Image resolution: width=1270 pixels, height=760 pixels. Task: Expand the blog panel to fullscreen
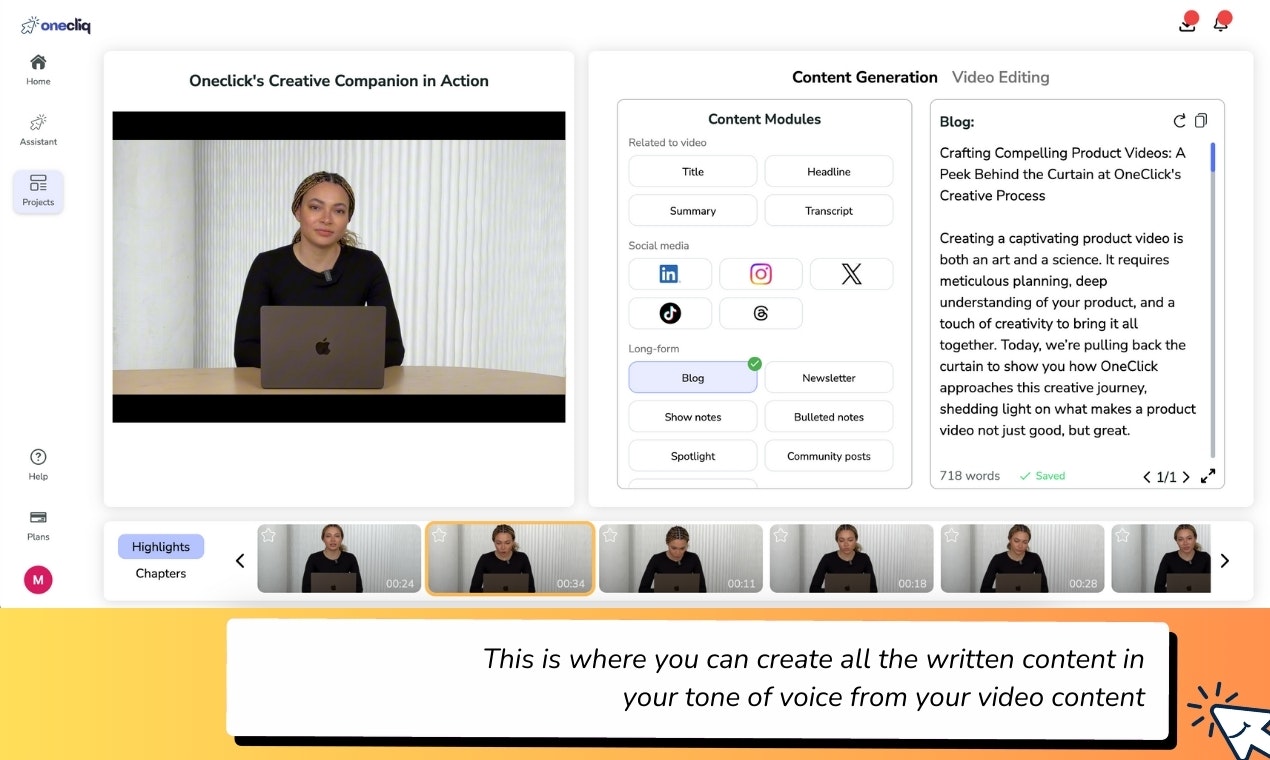click(x=1208, y=477)
